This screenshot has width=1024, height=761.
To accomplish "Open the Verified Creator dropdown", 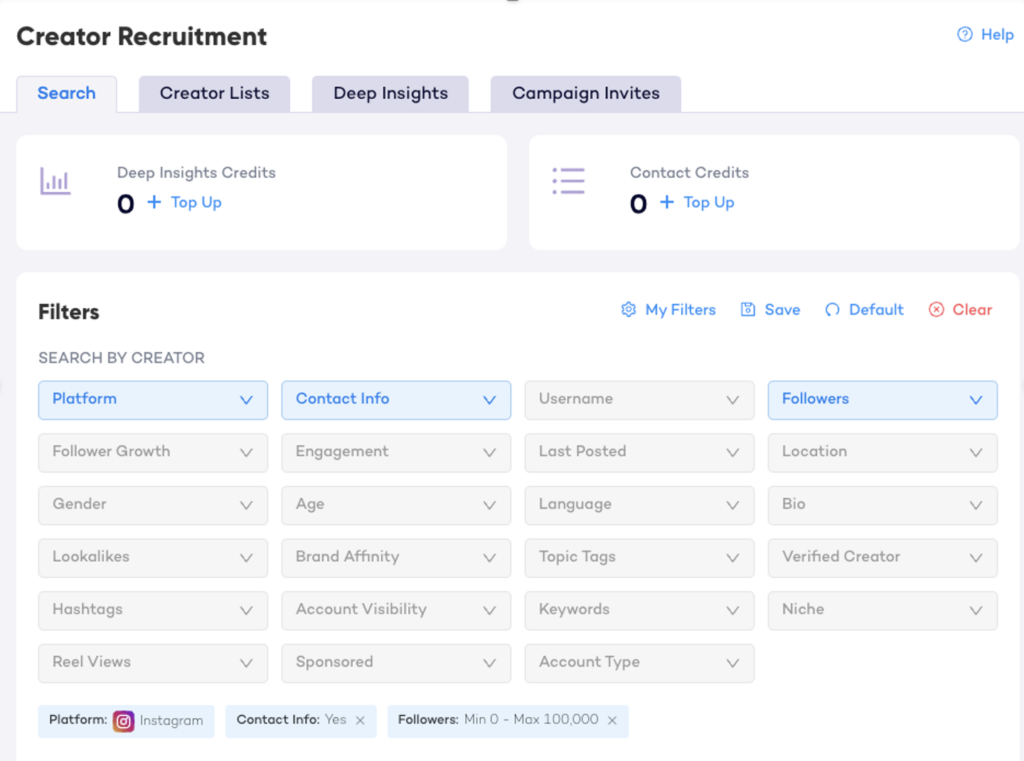I will pos(882,558).
